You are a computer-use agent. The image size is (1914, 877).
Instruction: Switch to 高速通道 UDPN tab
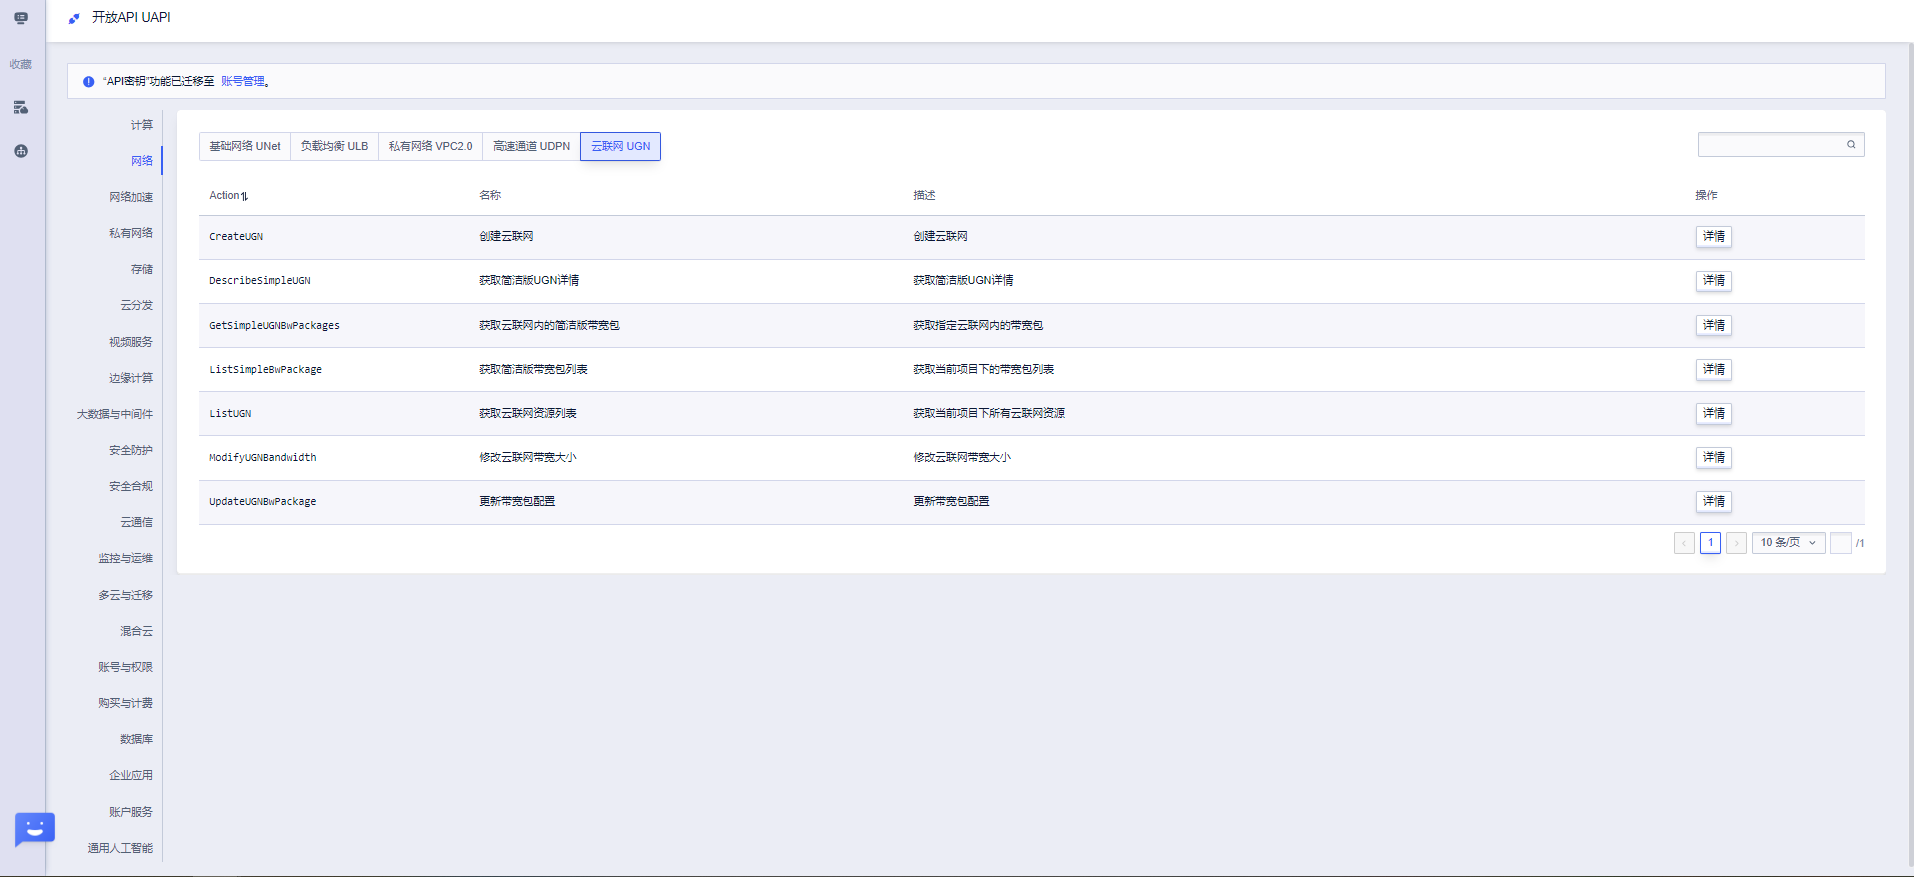pos(531,146)
